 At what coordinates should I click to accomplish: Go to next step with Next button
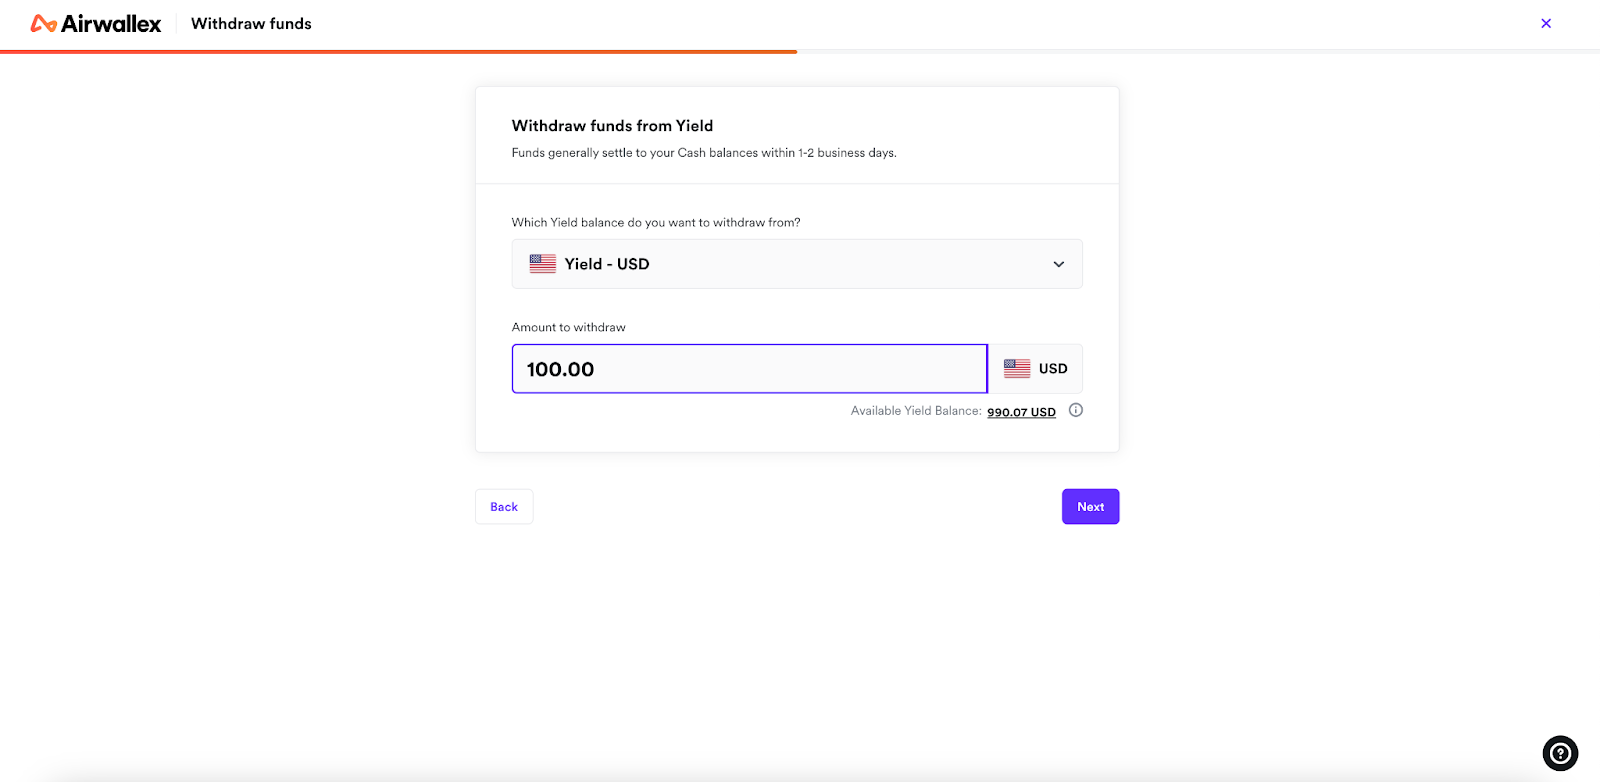click(x=1090, y=507)
